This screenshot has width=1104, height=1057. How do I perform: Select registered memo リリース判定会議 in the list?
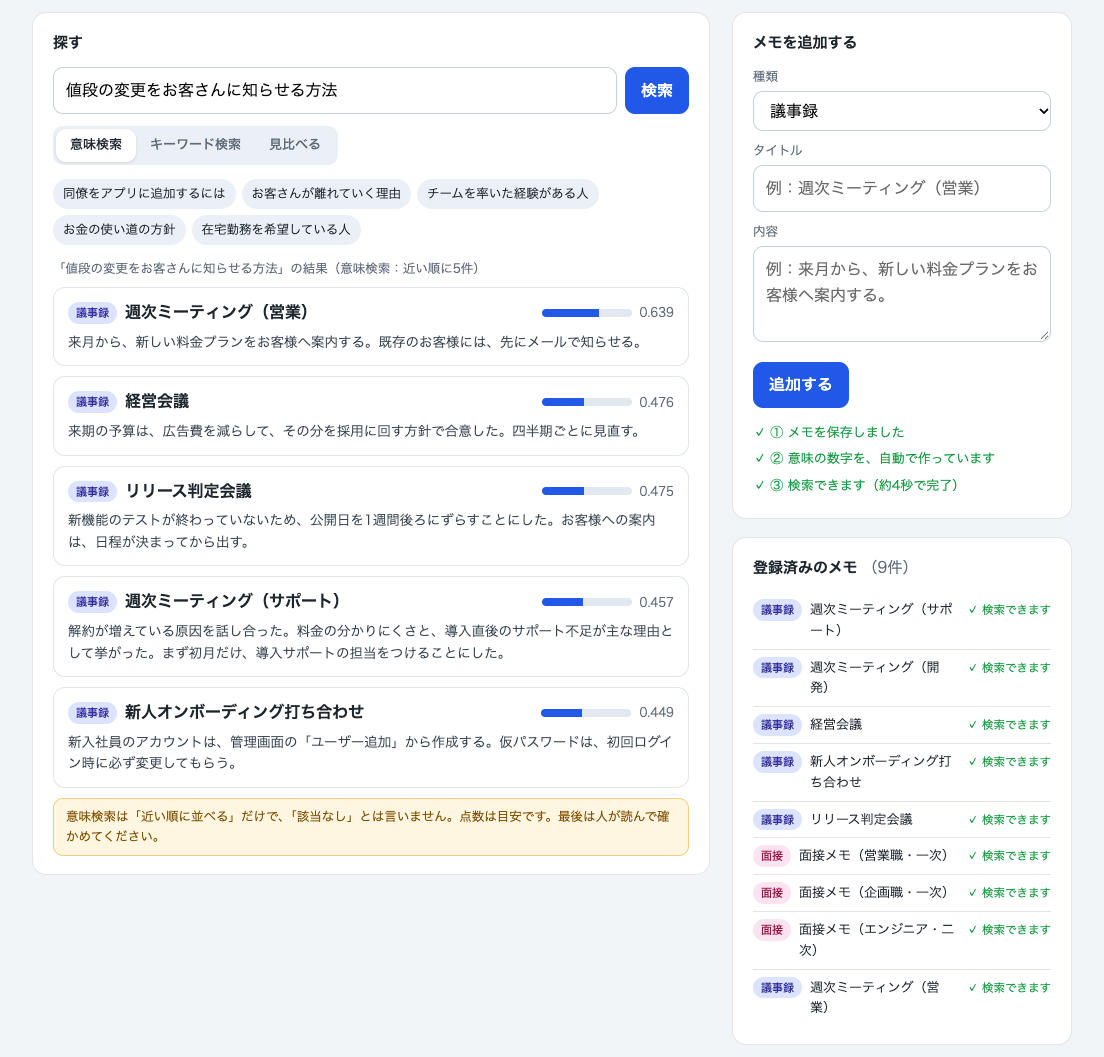point(901,819)
